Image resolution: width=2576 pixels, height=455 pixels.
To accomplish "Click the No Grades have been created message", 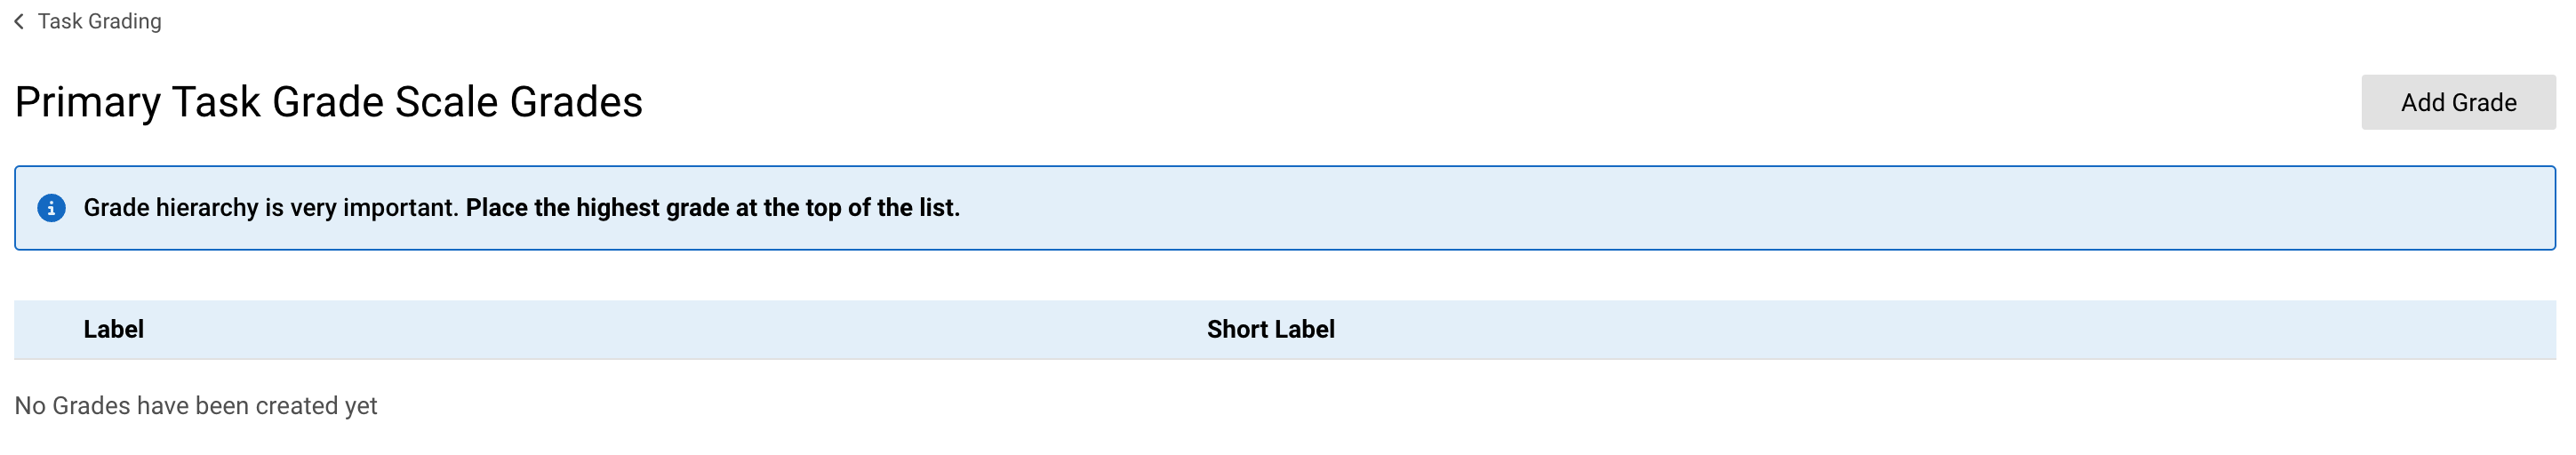I will [195, 406].
